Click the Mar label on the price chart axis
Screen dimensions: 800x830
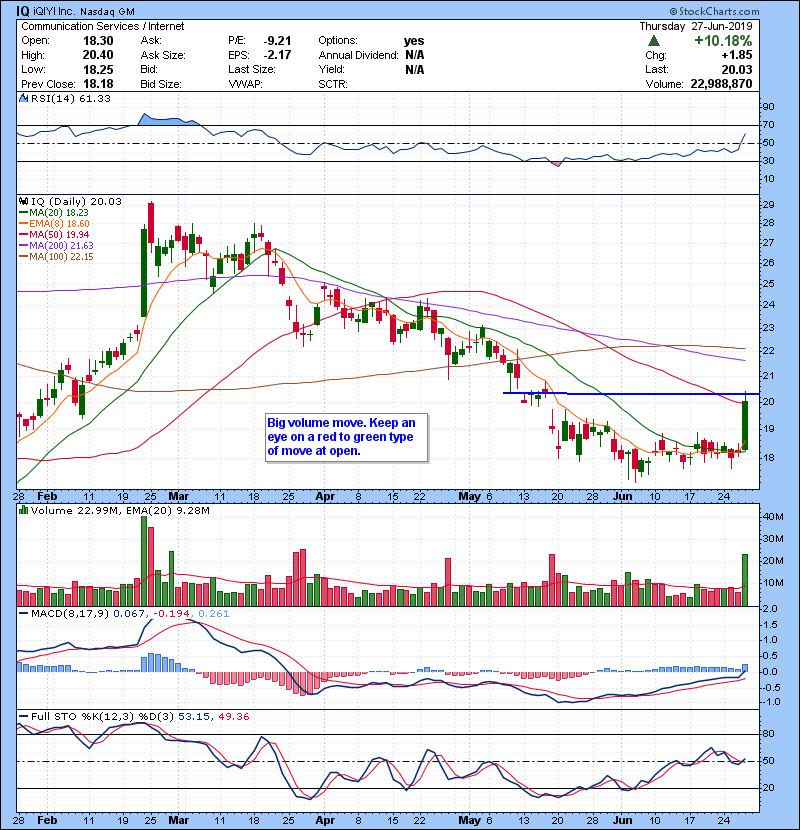click(x=178, y=497)
